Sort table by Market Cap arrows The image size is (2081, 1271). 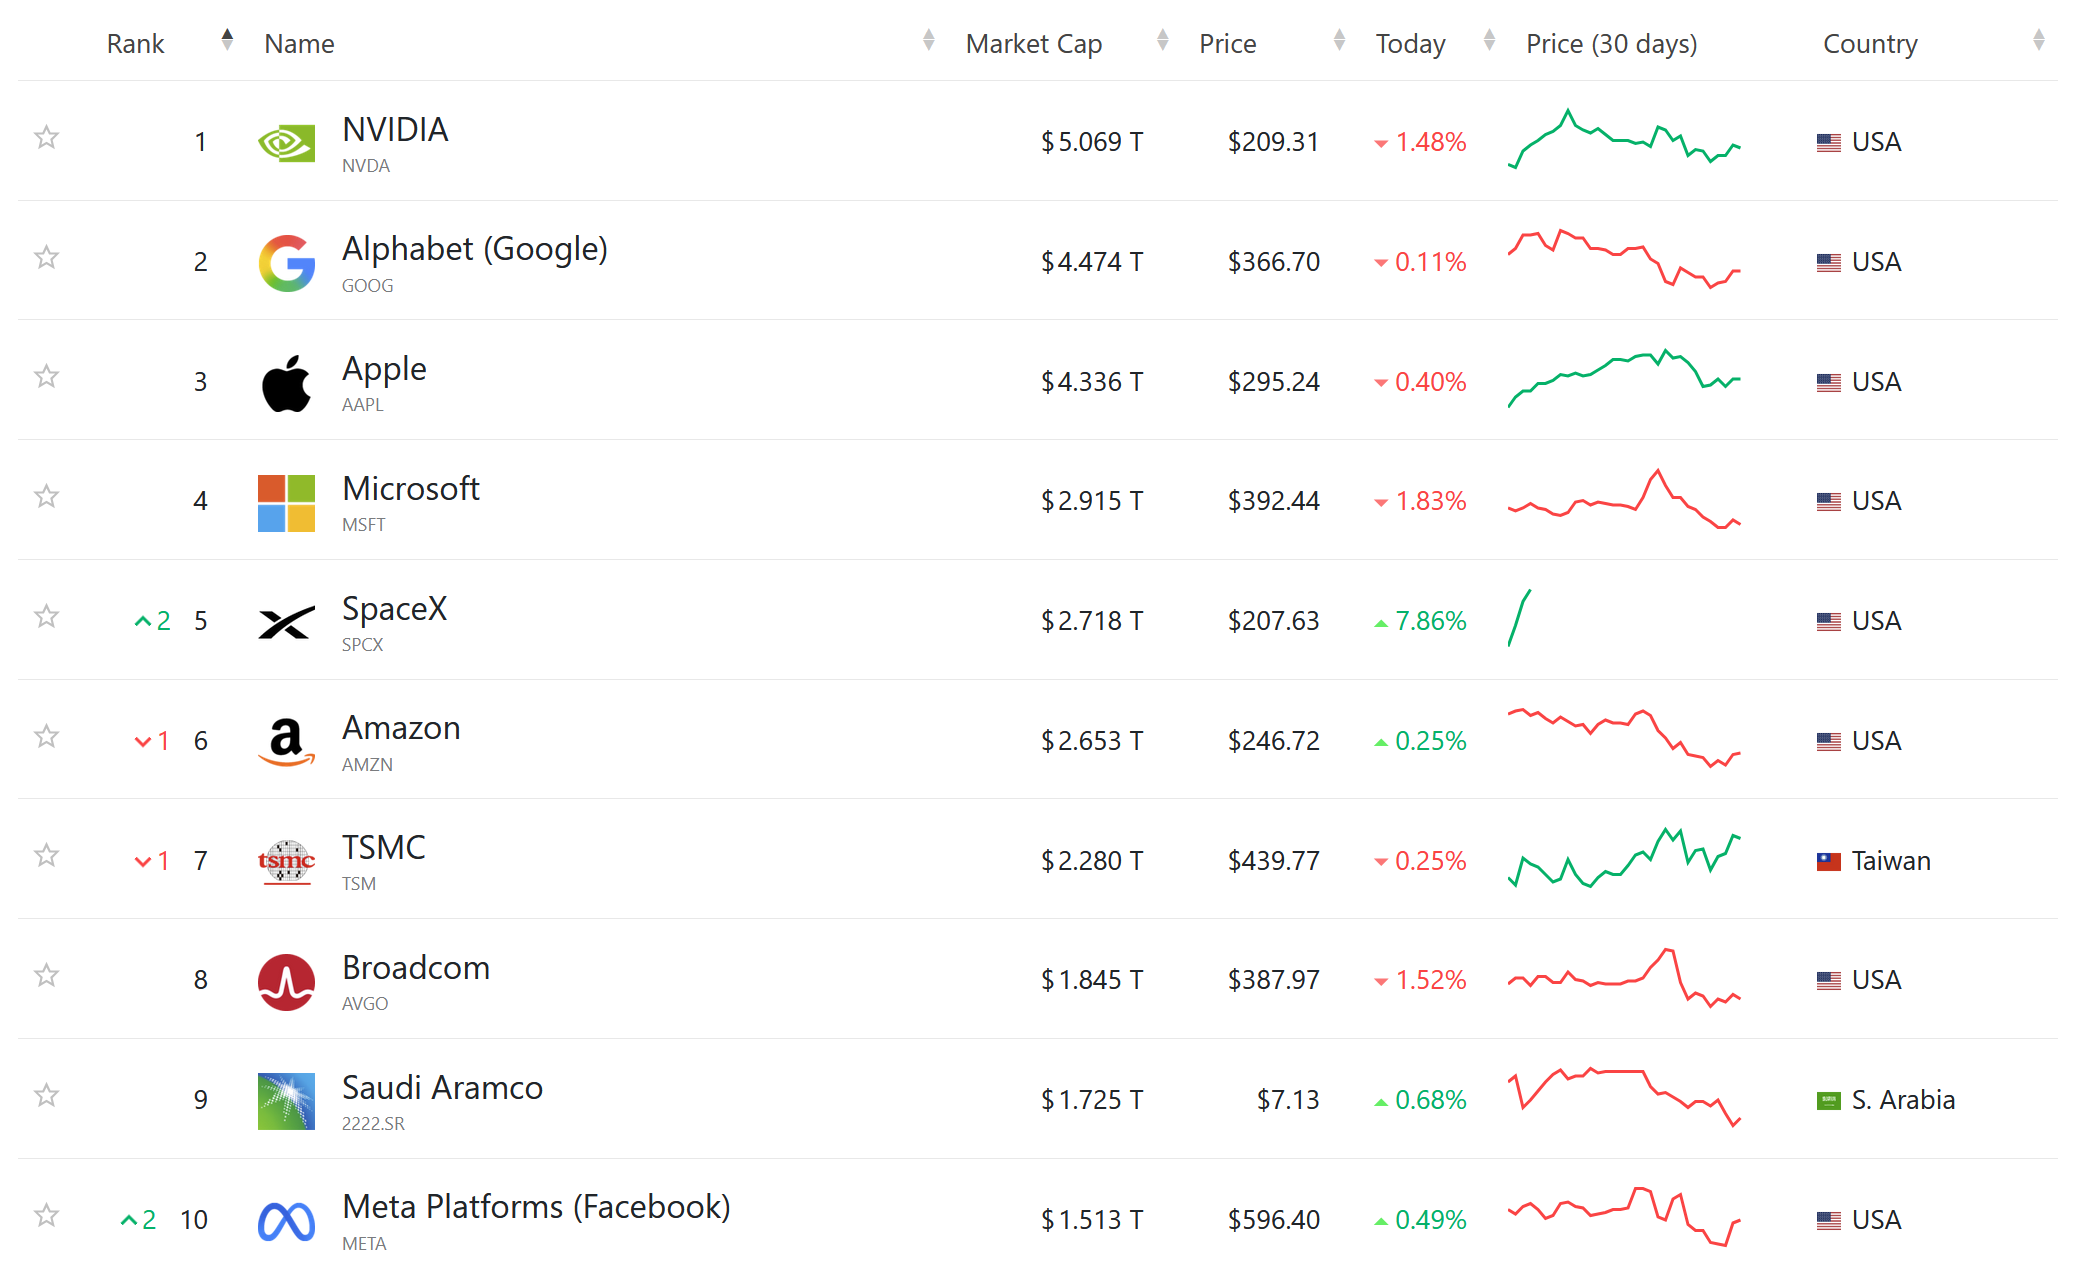[1162, 40]
